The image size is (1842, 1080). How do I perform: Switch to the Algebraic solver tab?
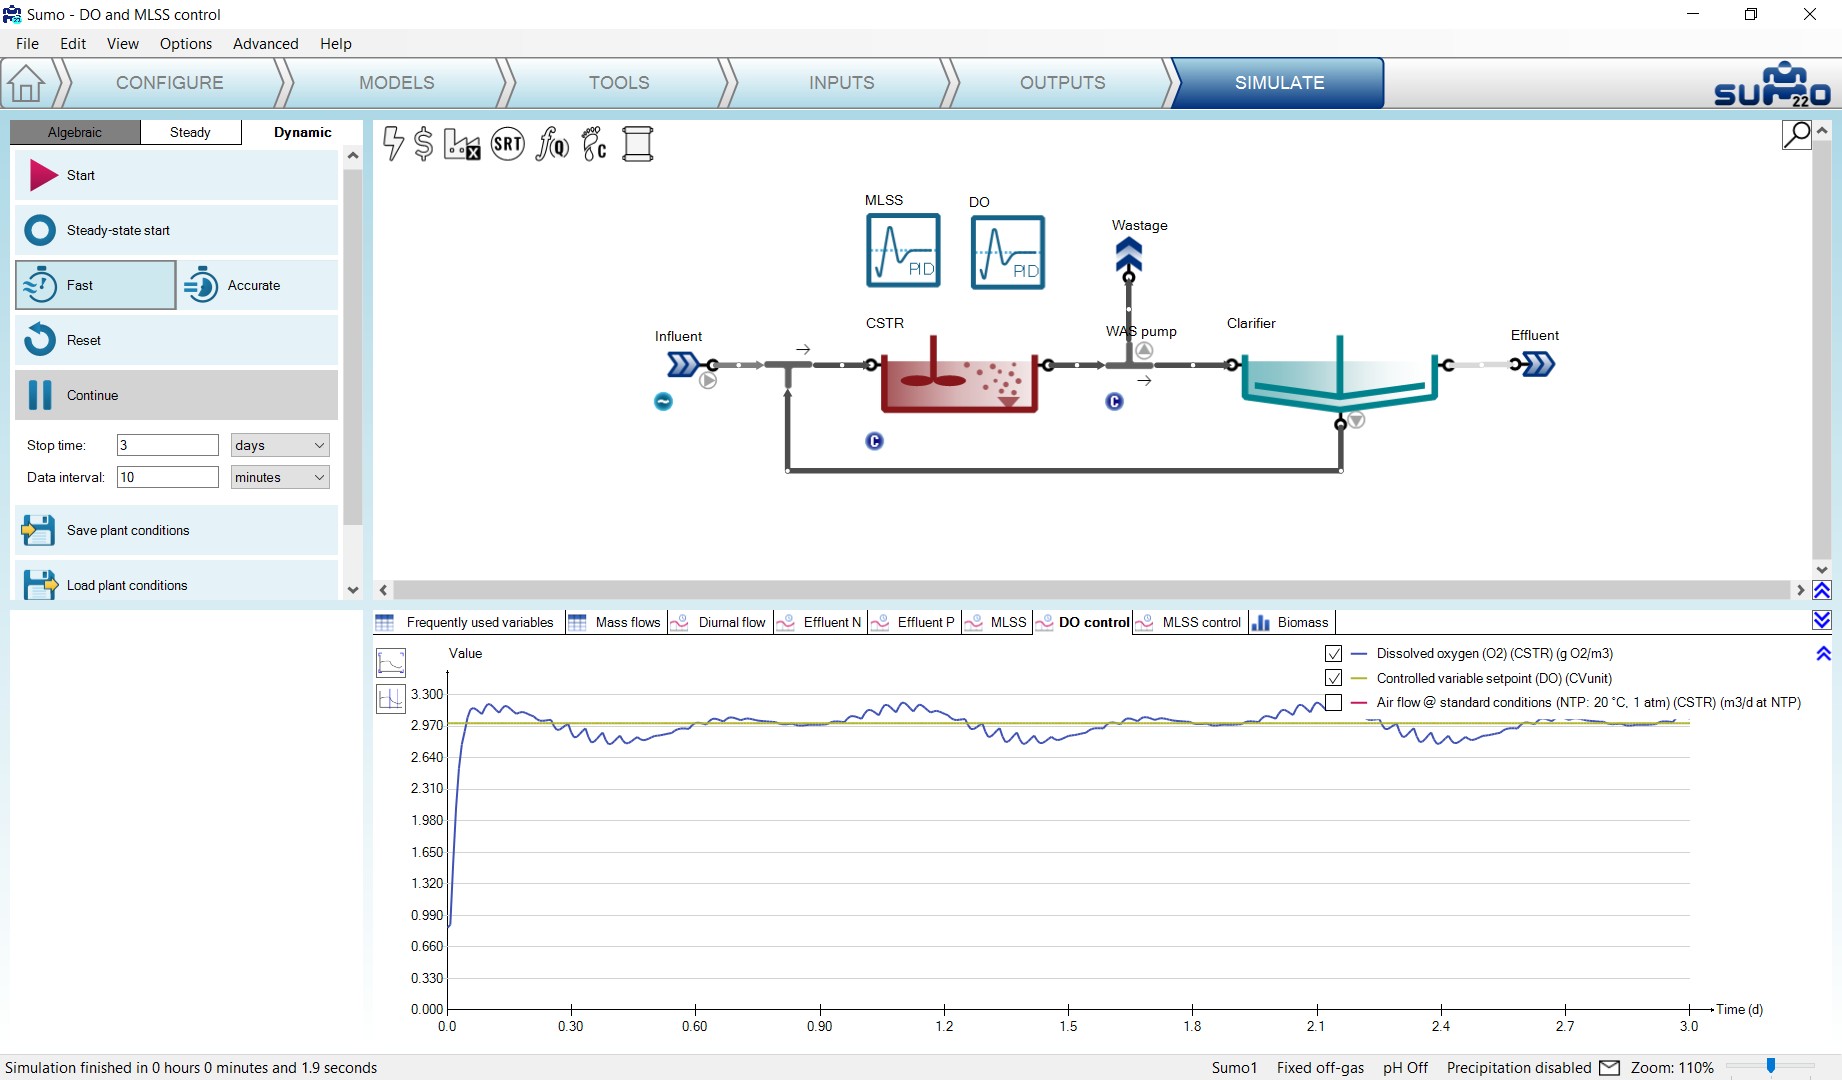pos(75,132)
